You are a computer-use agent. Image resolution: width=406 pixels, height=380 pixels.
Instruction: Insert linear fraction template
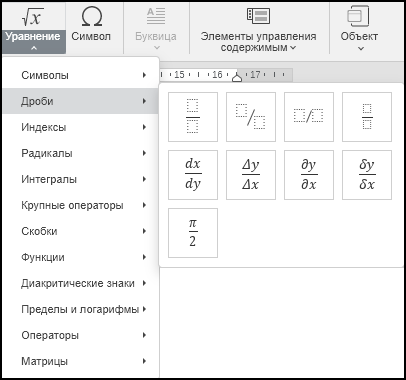pyautogui.click(x=309, y=117)
